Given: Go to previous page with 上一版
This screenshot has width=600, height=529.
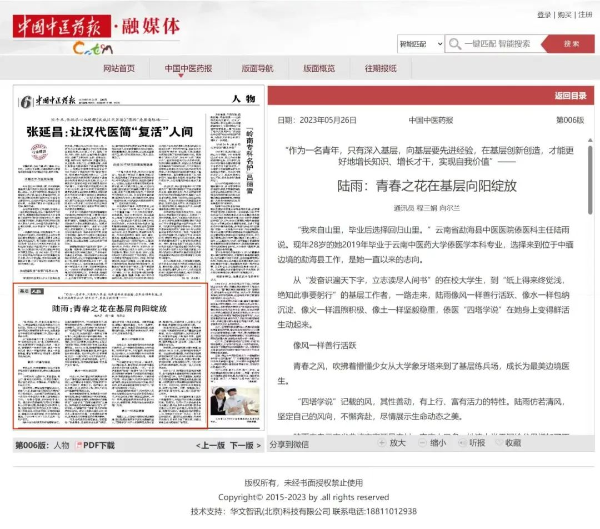Looking at the screenshot, I should [x=212, y=445].
